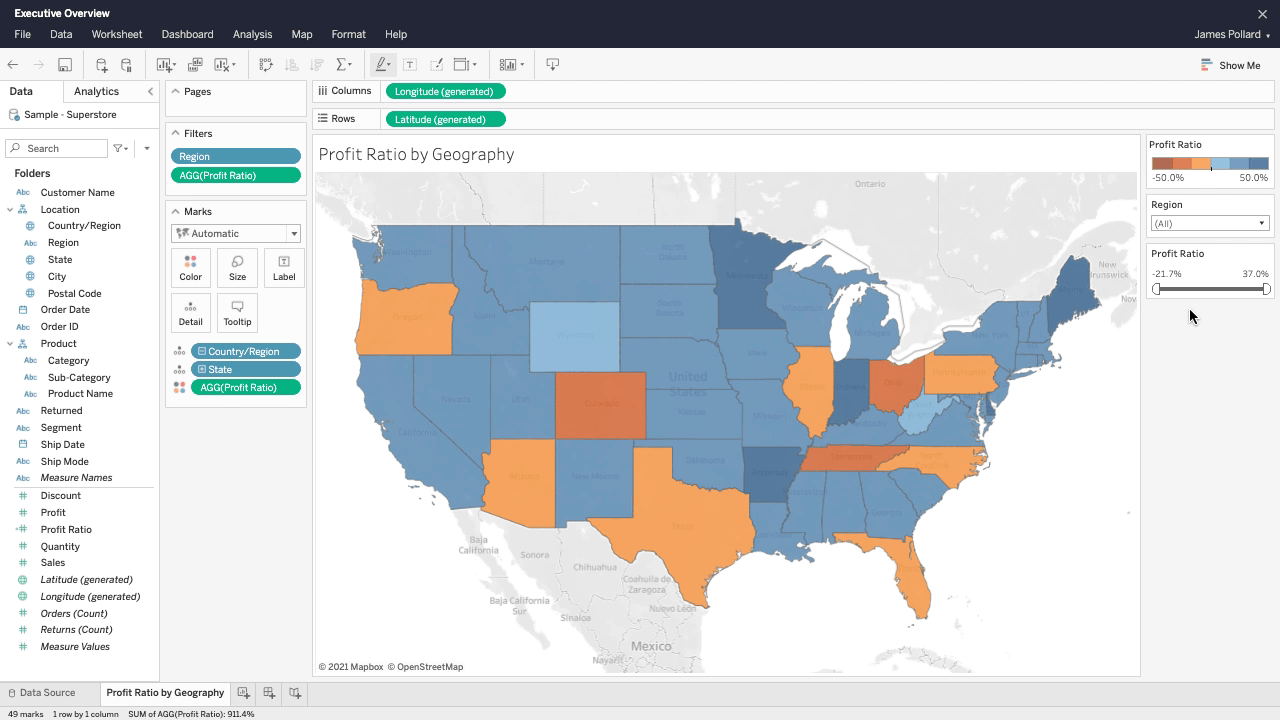
Task: Open the Color marks card
Action: [190, 267]
